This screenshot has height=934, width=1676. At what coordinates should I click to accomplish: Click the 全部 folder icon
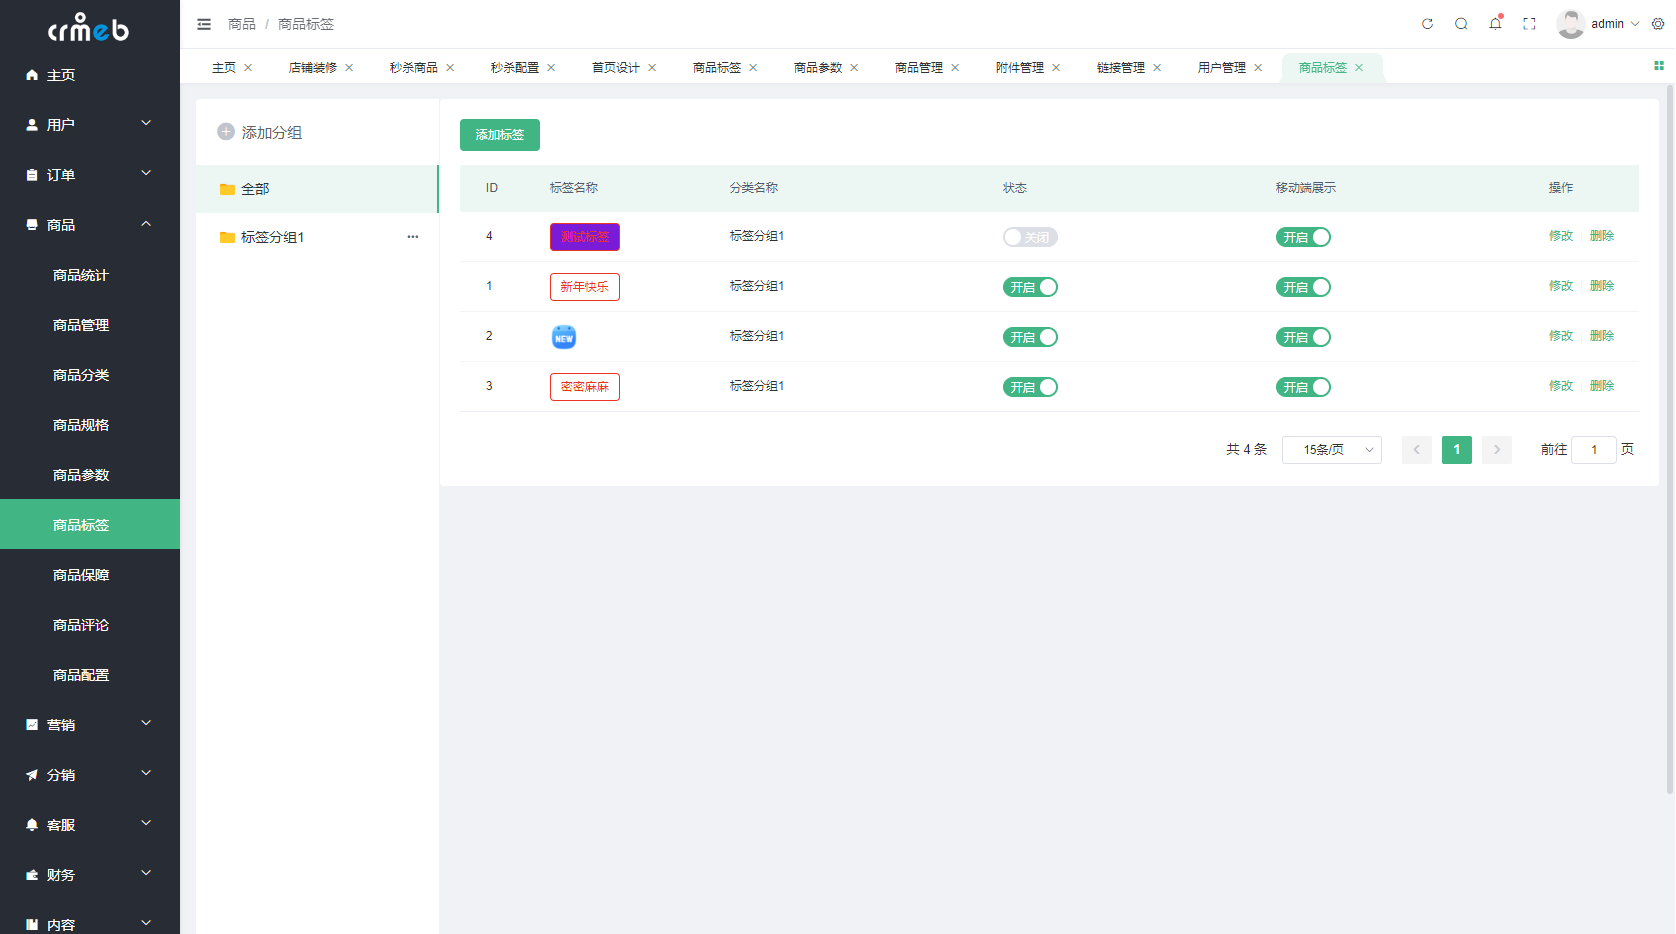click(x=227, y=189)
